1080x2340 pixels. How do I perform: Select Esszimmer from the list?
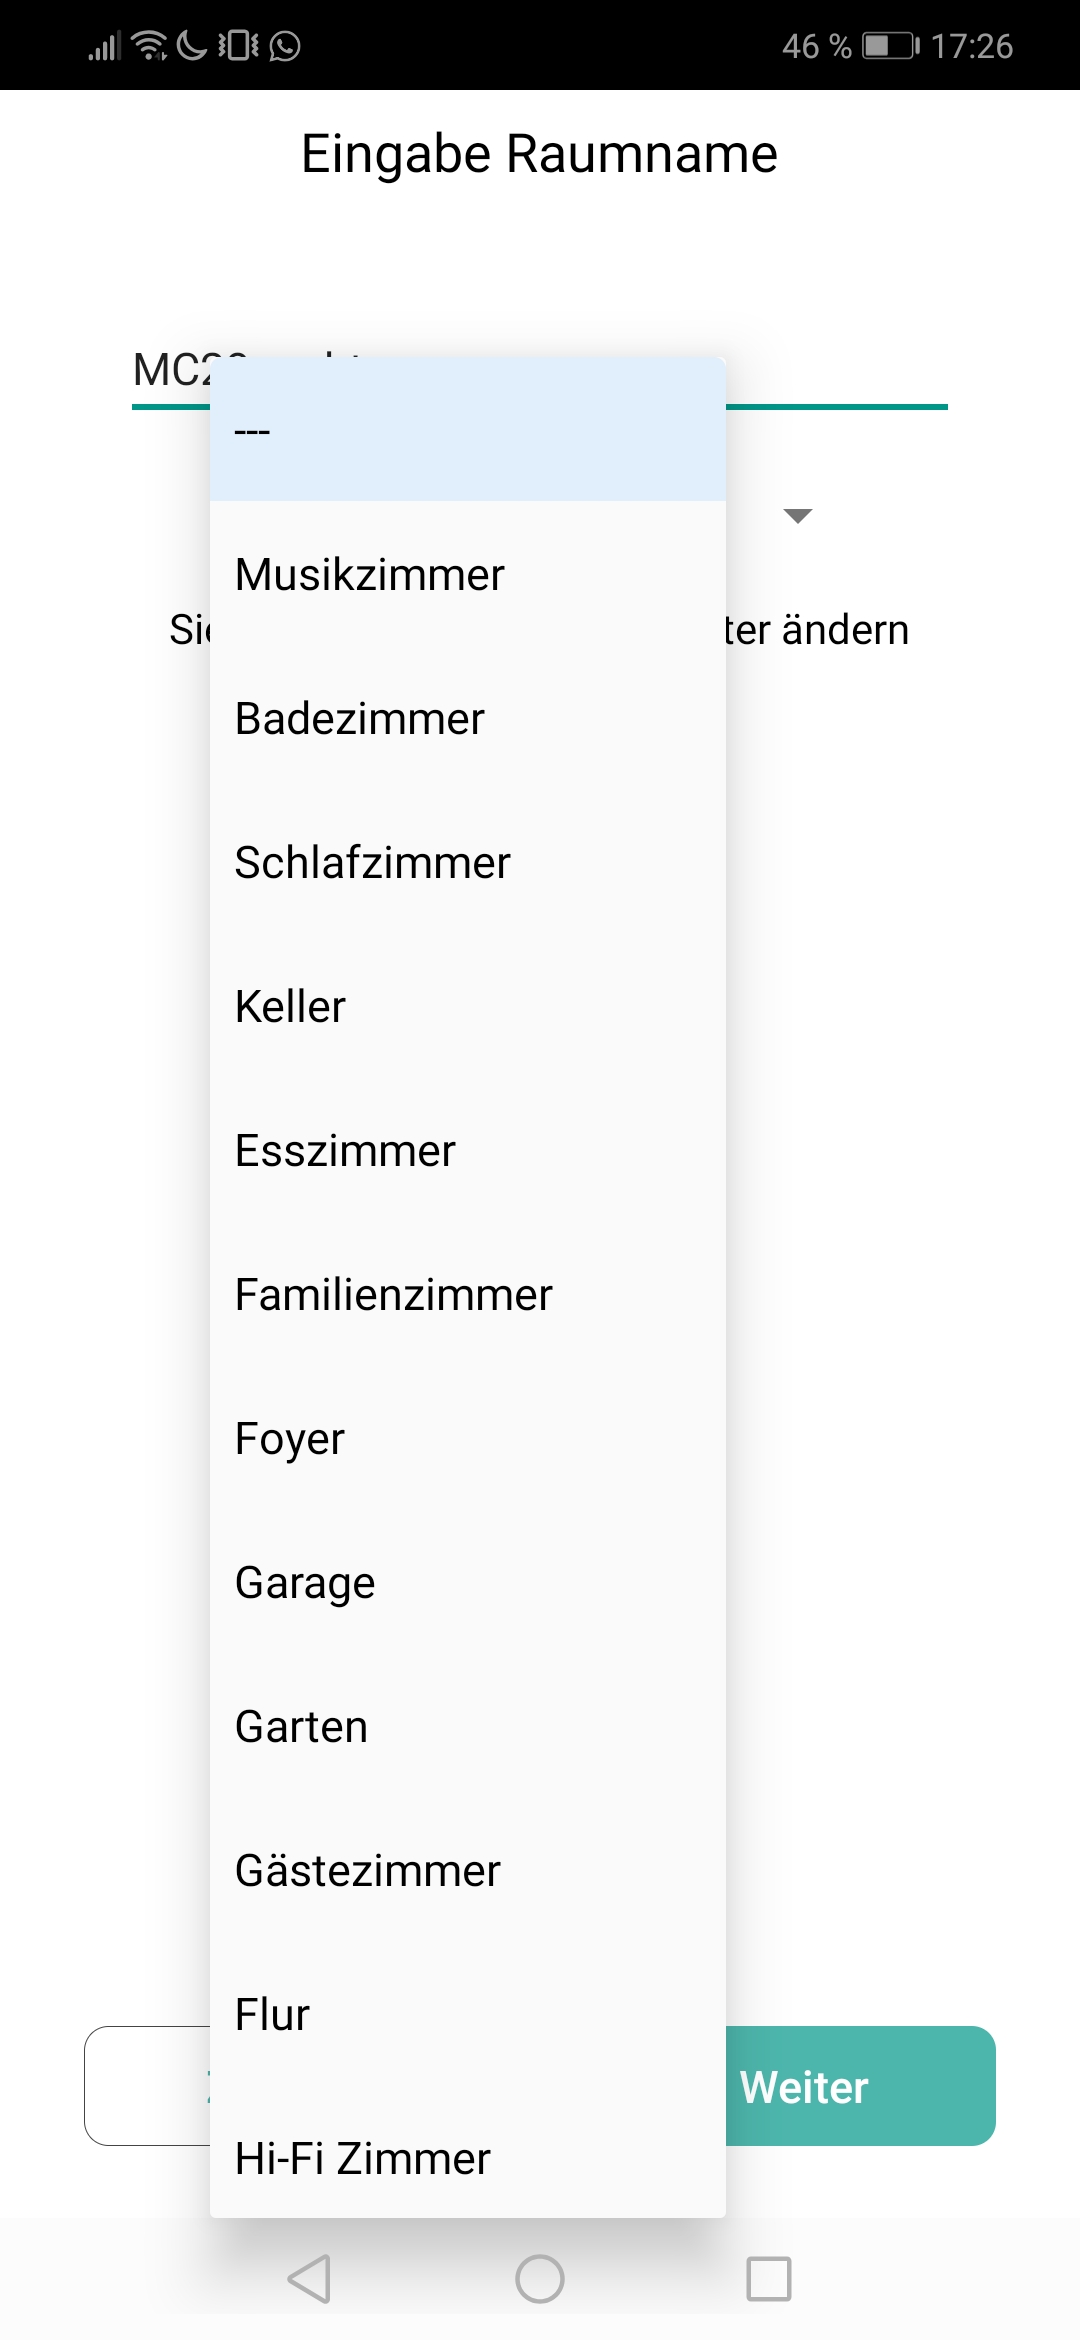[467, 1151]
